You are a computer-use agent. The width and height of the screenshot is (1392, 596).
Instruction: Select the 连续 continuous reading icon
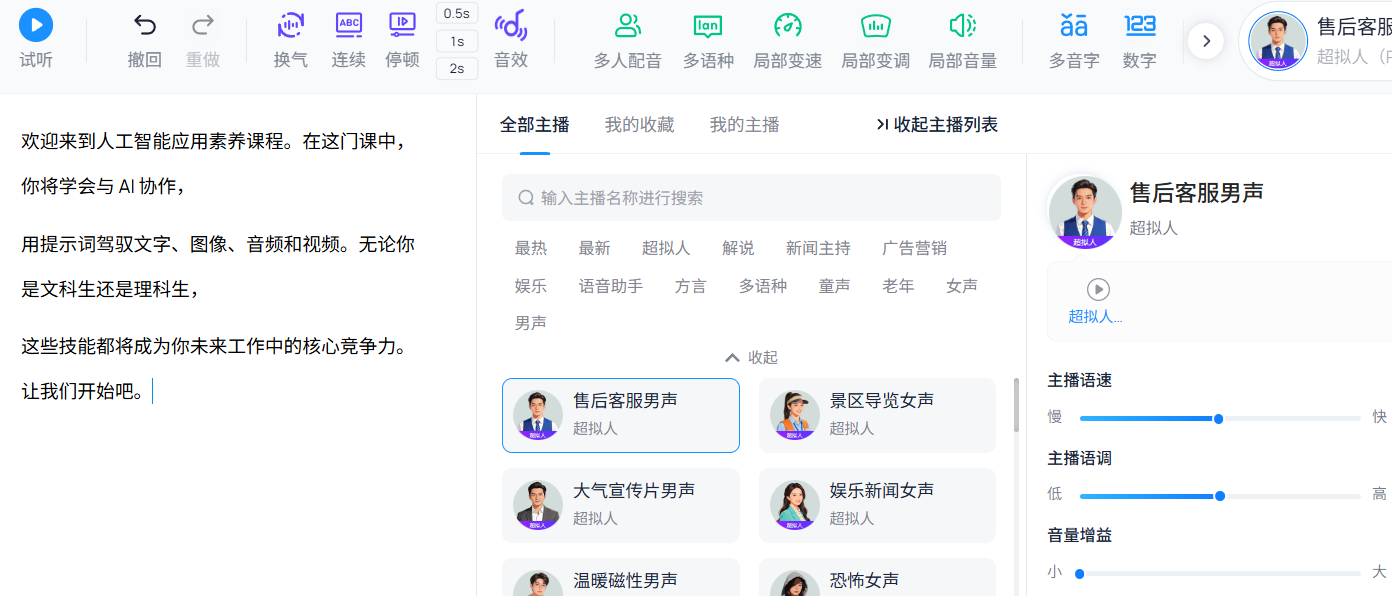pyautogui.click(x=348, y=27)
